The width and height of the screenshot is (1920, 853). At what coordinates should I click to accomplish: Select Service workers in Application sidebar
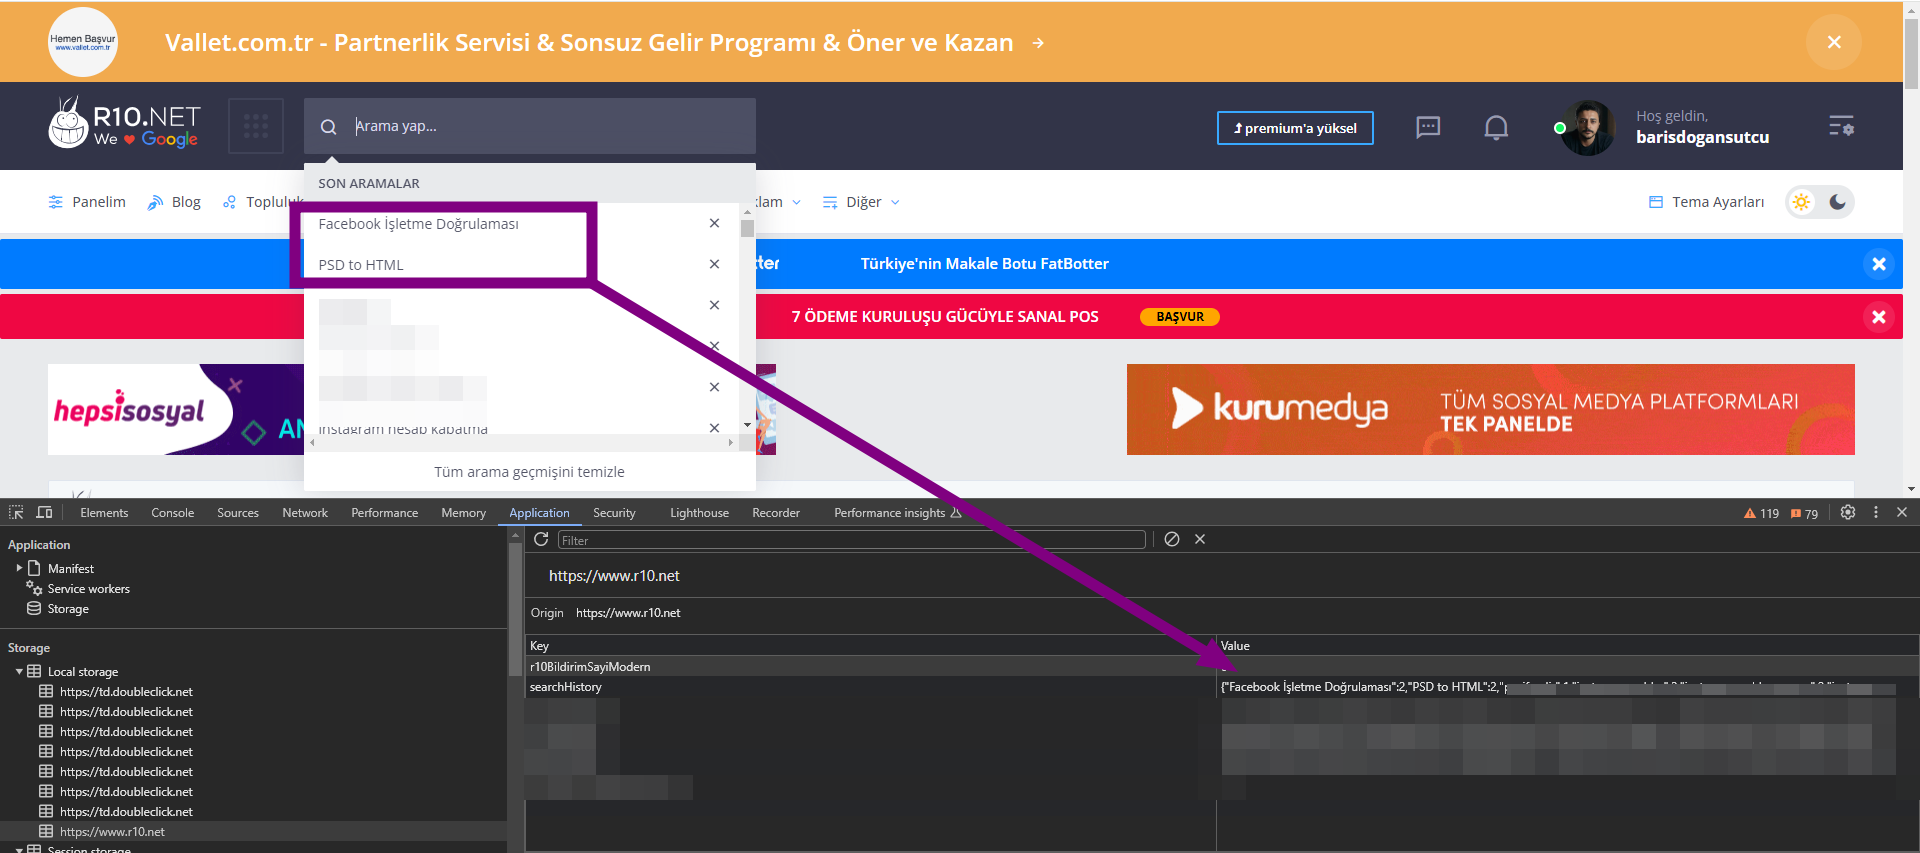click(x=88, y=589)
